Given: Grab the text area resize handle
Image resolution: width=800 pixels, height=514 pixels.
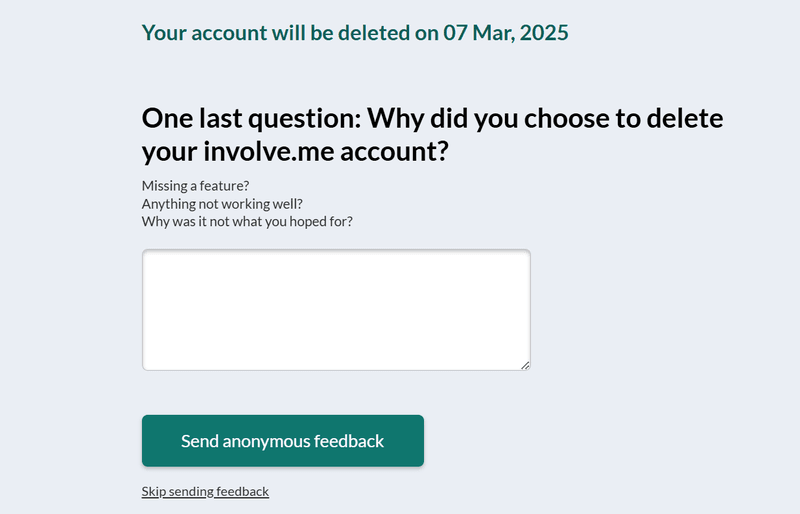Looking at the screenshot, I should coord(525,365).
